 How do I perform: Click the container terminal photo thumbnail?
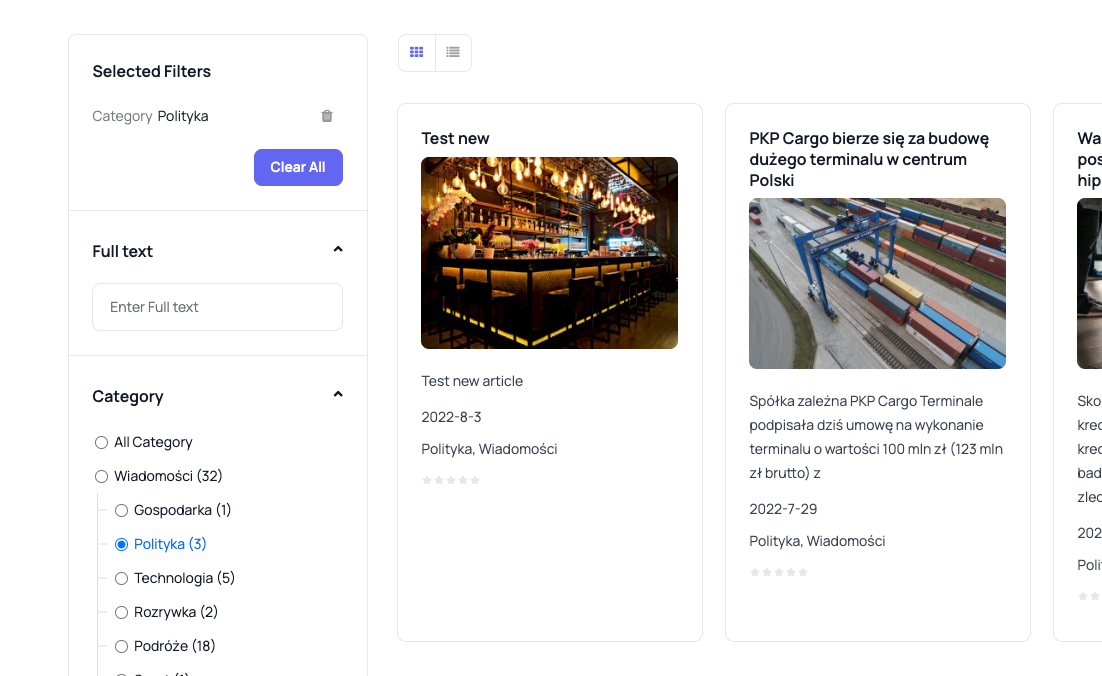tap(877, 283)
